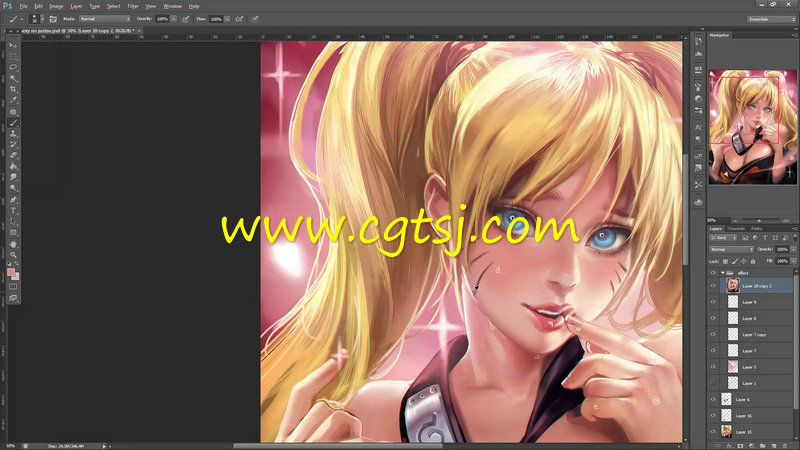The height and width of the screenshot is (450, 800).
Task: Open layer blend mode Normal dropdown
Action: tap(731, 249)
